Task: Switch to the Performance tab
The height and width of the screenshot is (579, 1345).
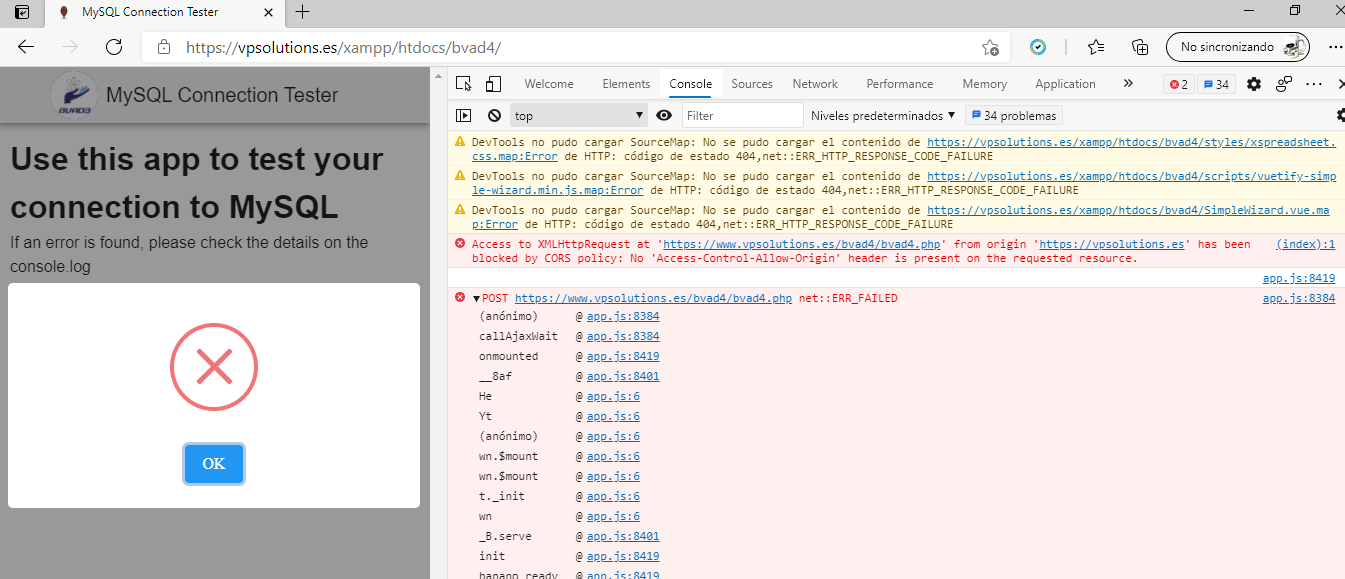Action: (x=900, y=84)
